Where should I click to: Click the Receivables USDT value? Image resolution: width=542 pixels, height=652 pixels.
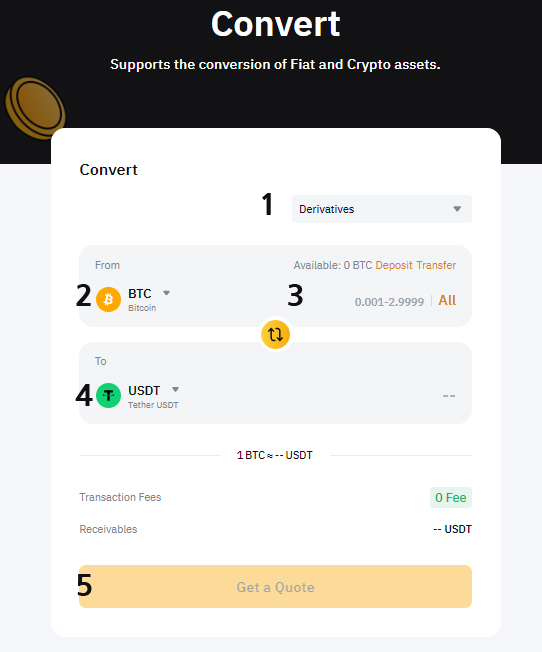tap(452, 529)
